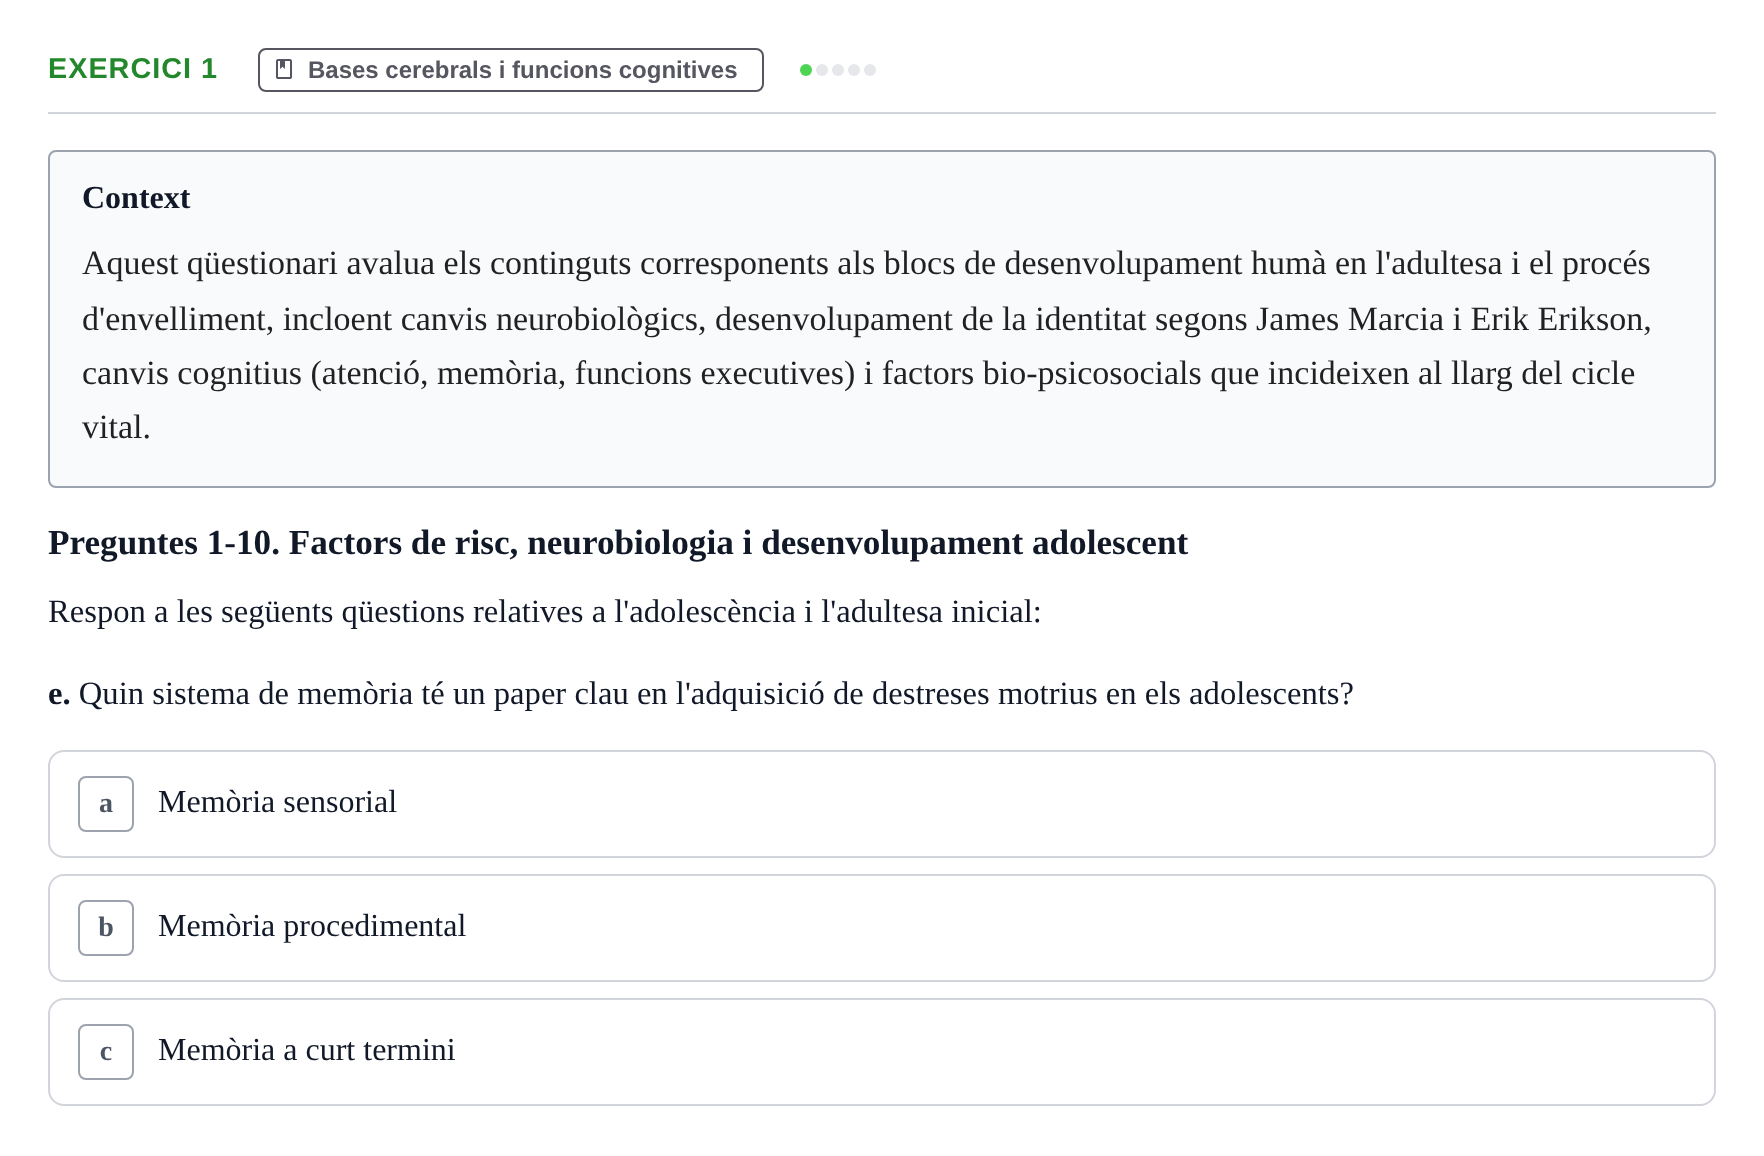Click the Context heading
Image resolution: width=1764 pixels, height=1156 pixels.
[x=136, y=198]
